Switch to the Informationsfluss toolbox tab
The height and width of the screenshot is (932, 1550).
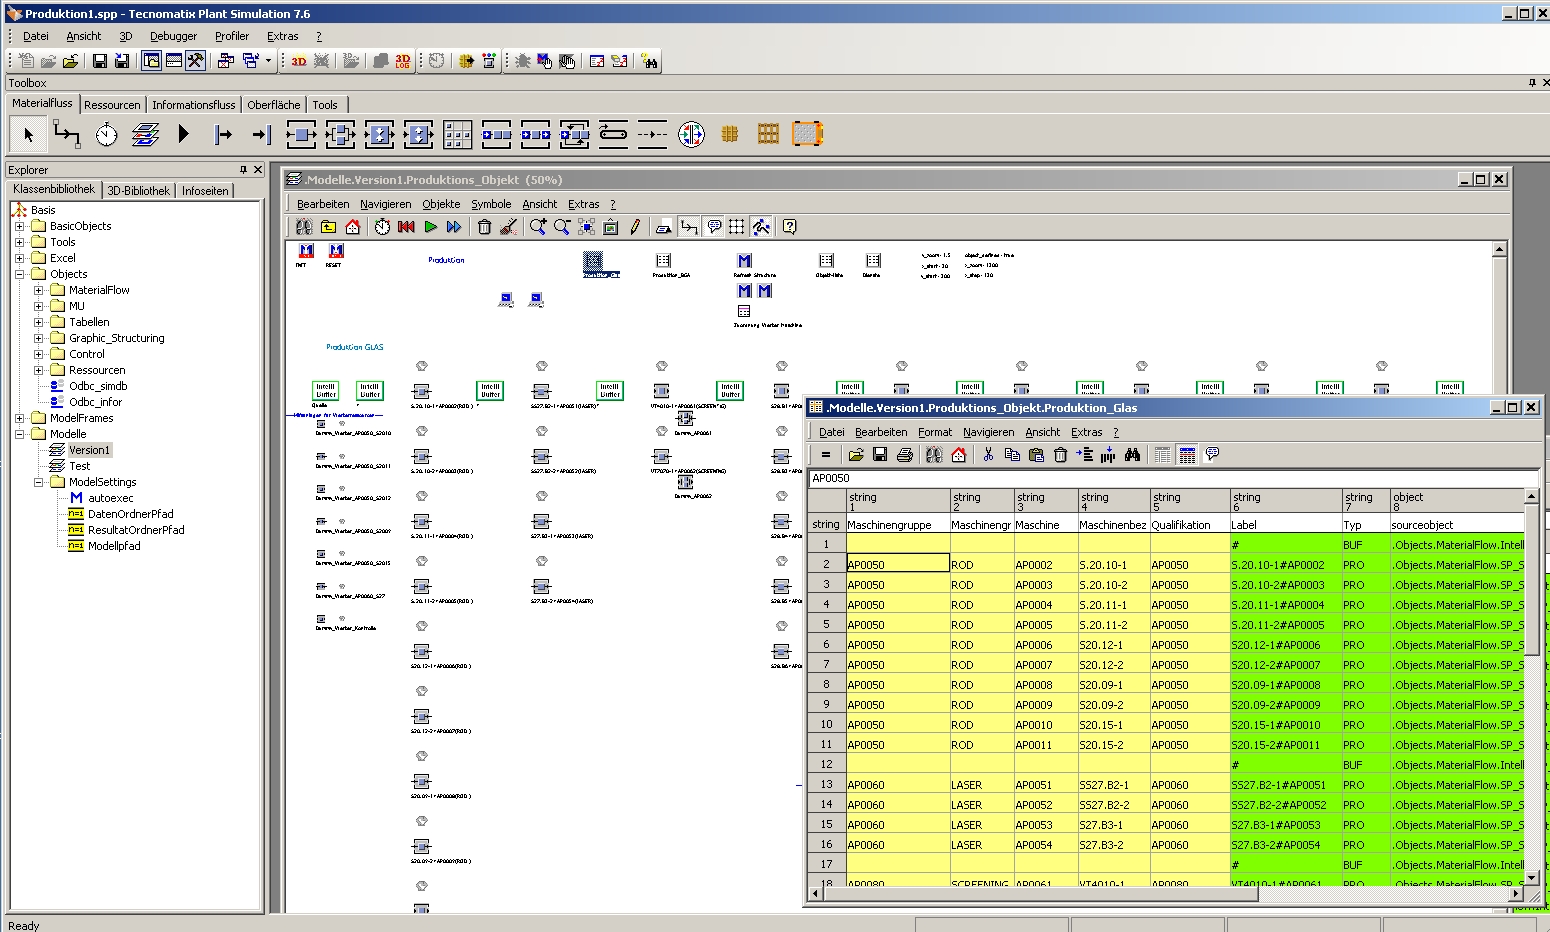click(x=193, y=105)
